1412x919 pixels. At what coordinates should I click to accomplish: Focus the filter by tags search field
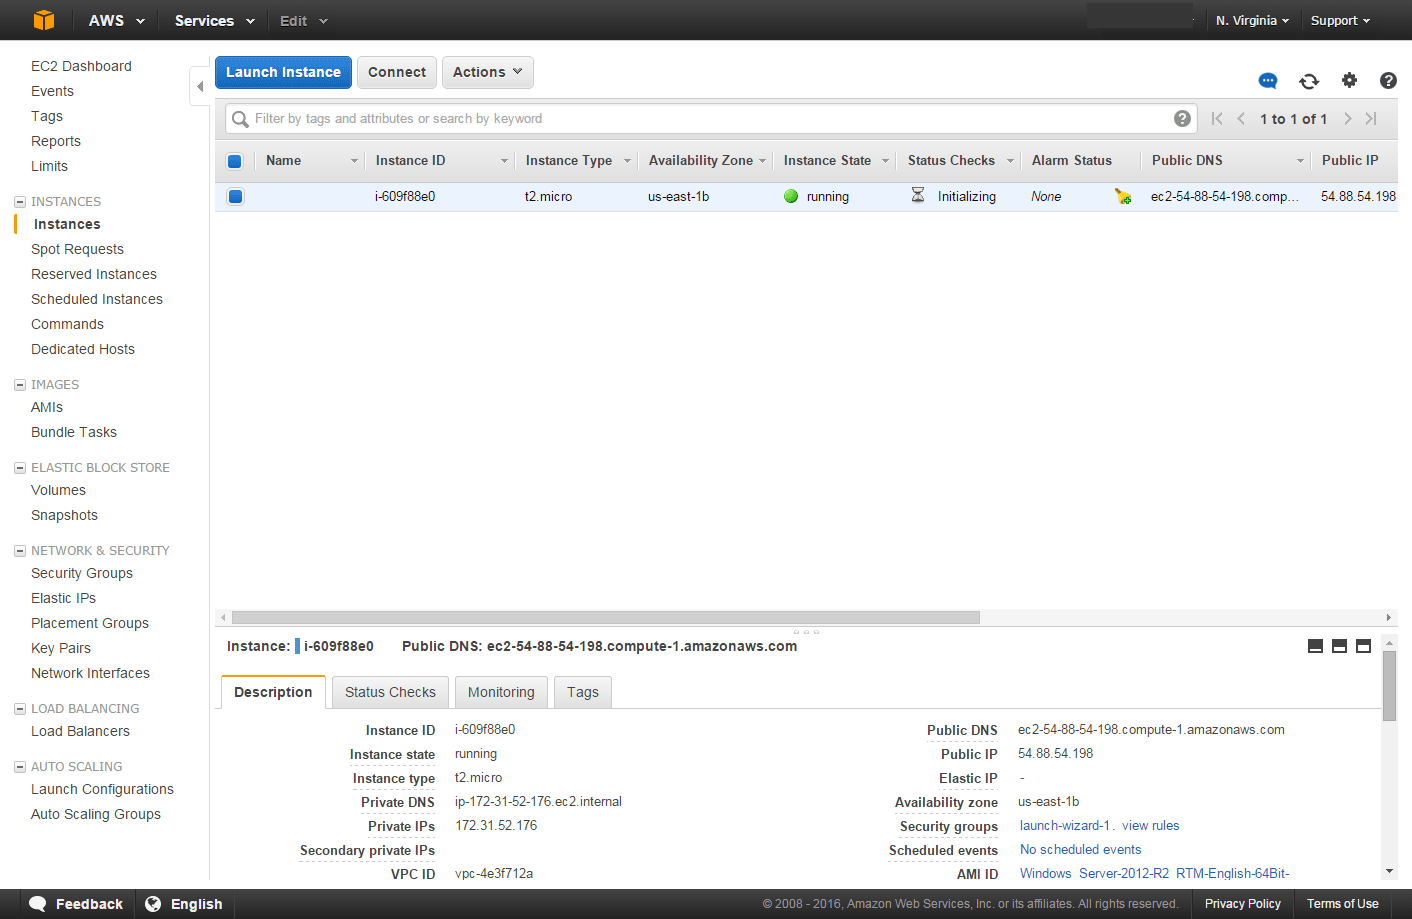[x=710, y=119]
